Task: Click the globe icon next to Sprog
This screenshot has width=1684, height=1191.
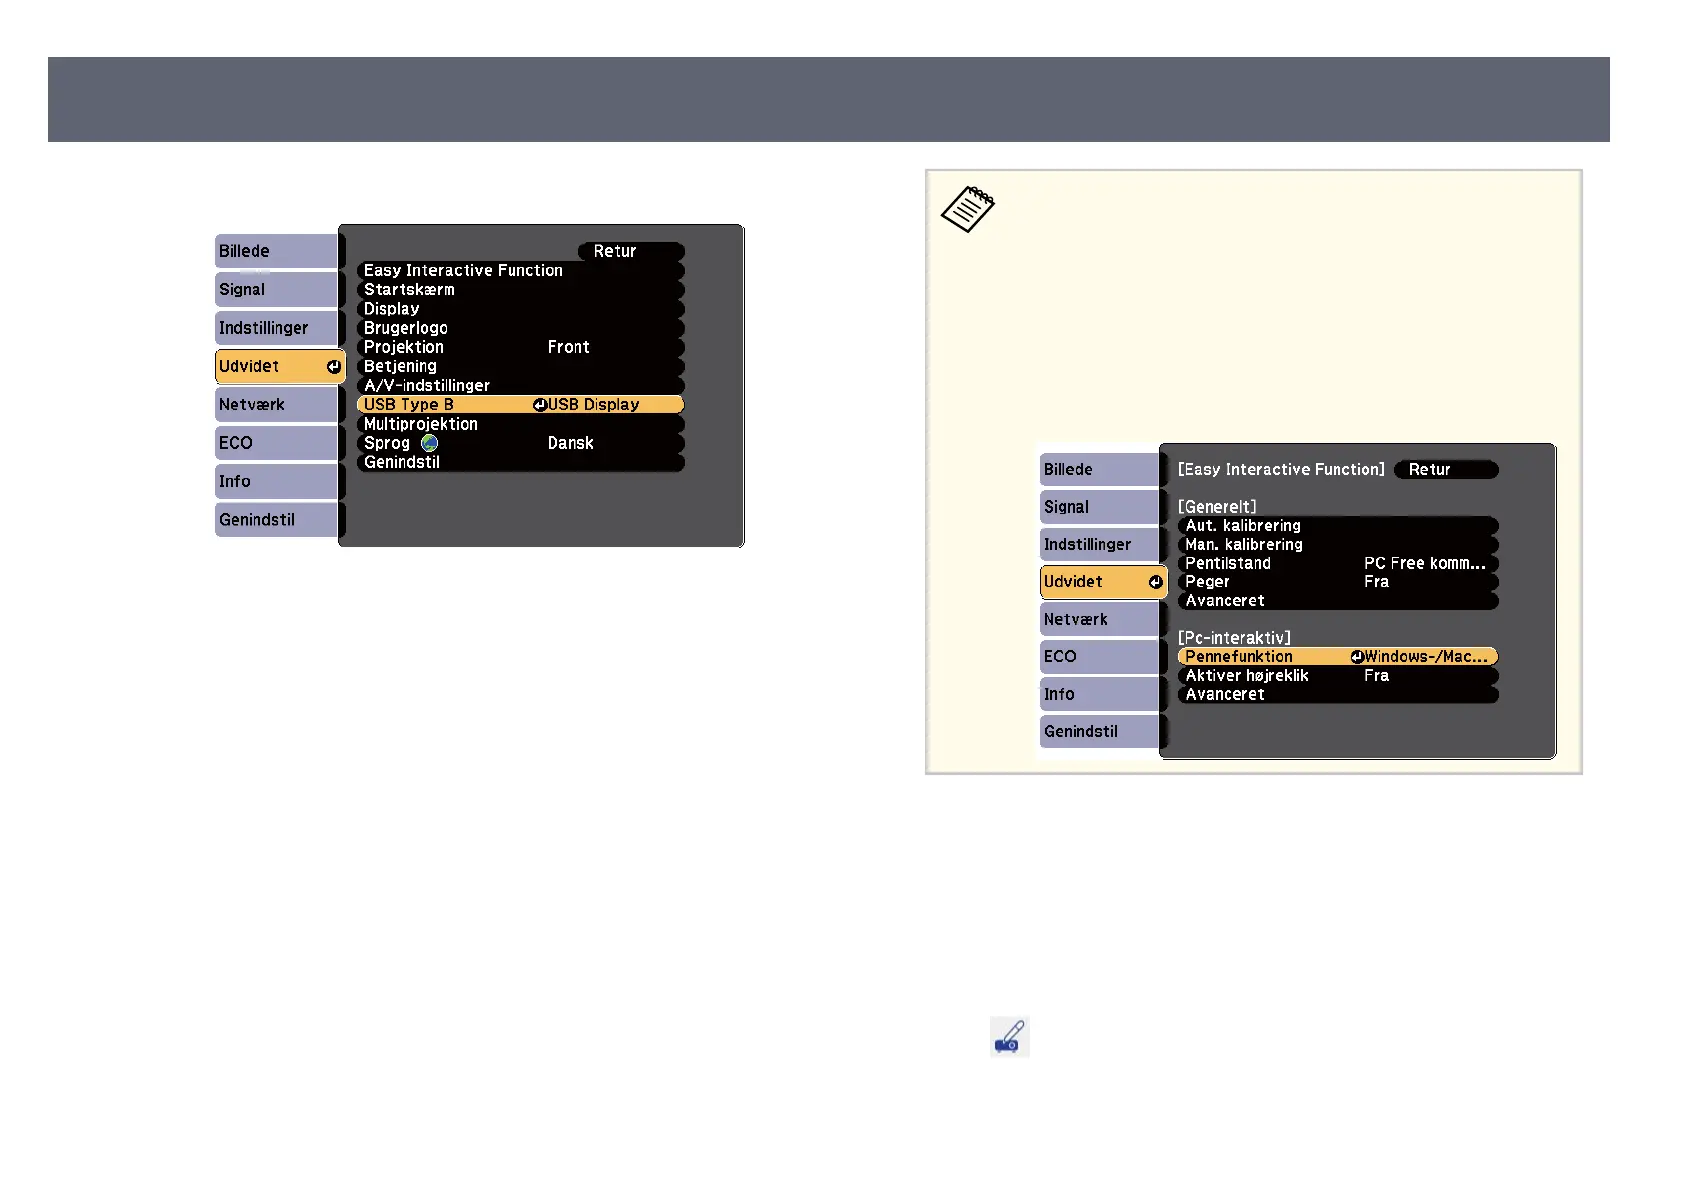Action: [430, 443]
